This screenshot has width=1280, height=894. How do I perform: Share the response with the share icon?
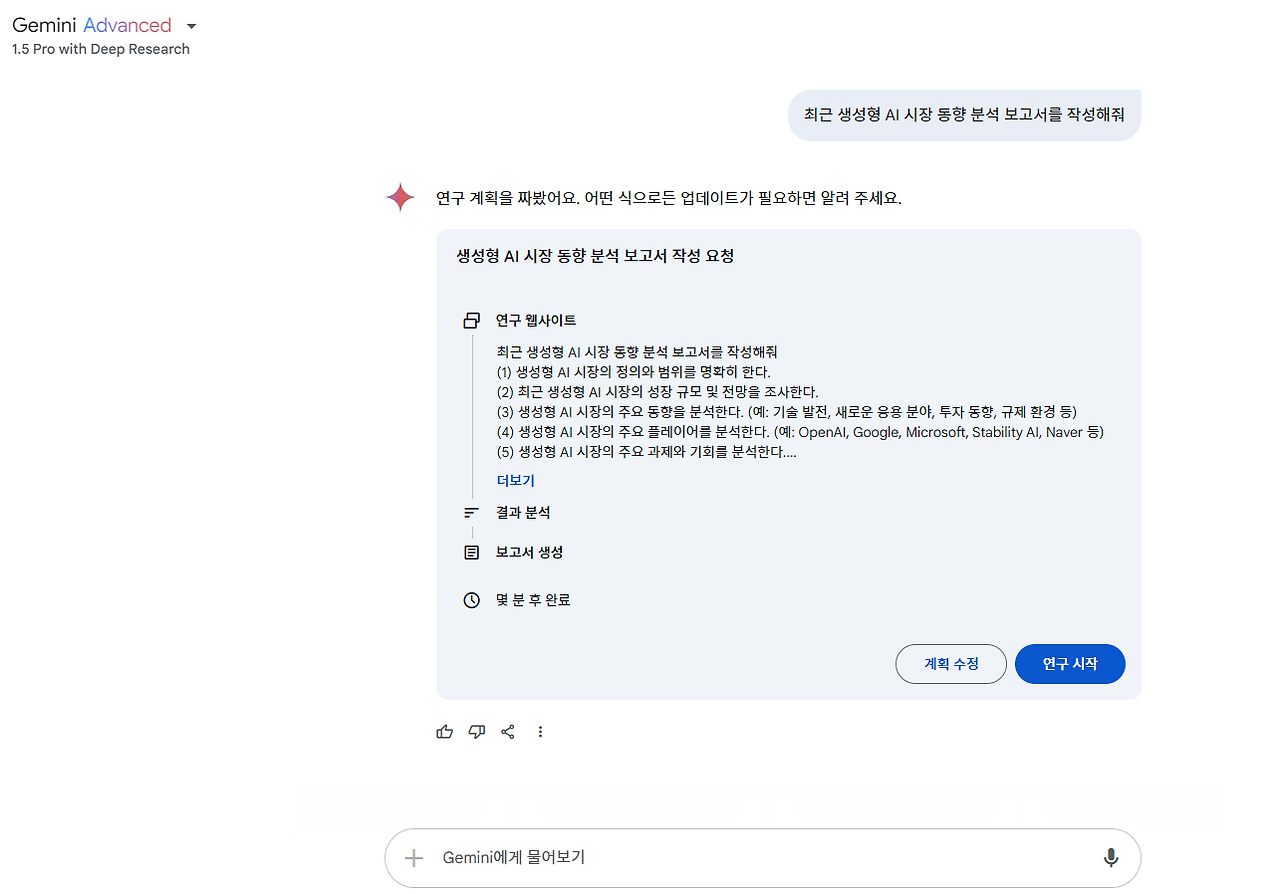pos(508,732)
